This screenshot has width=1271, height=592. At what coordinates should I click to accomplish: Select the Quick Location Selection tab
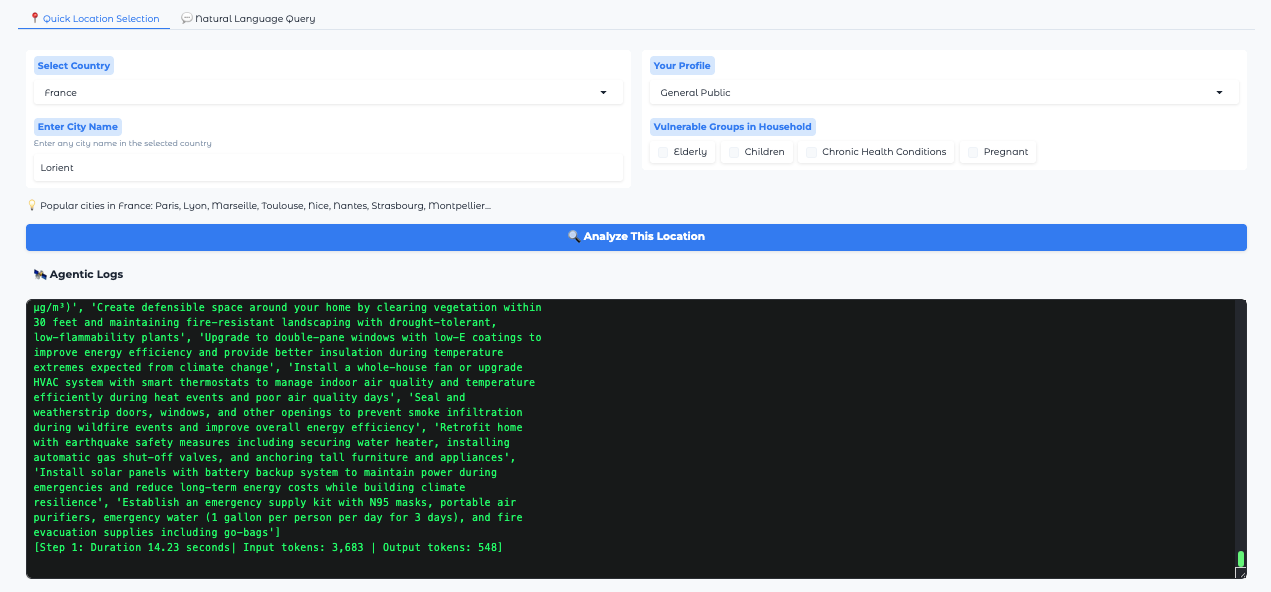(x=93, y=18)
